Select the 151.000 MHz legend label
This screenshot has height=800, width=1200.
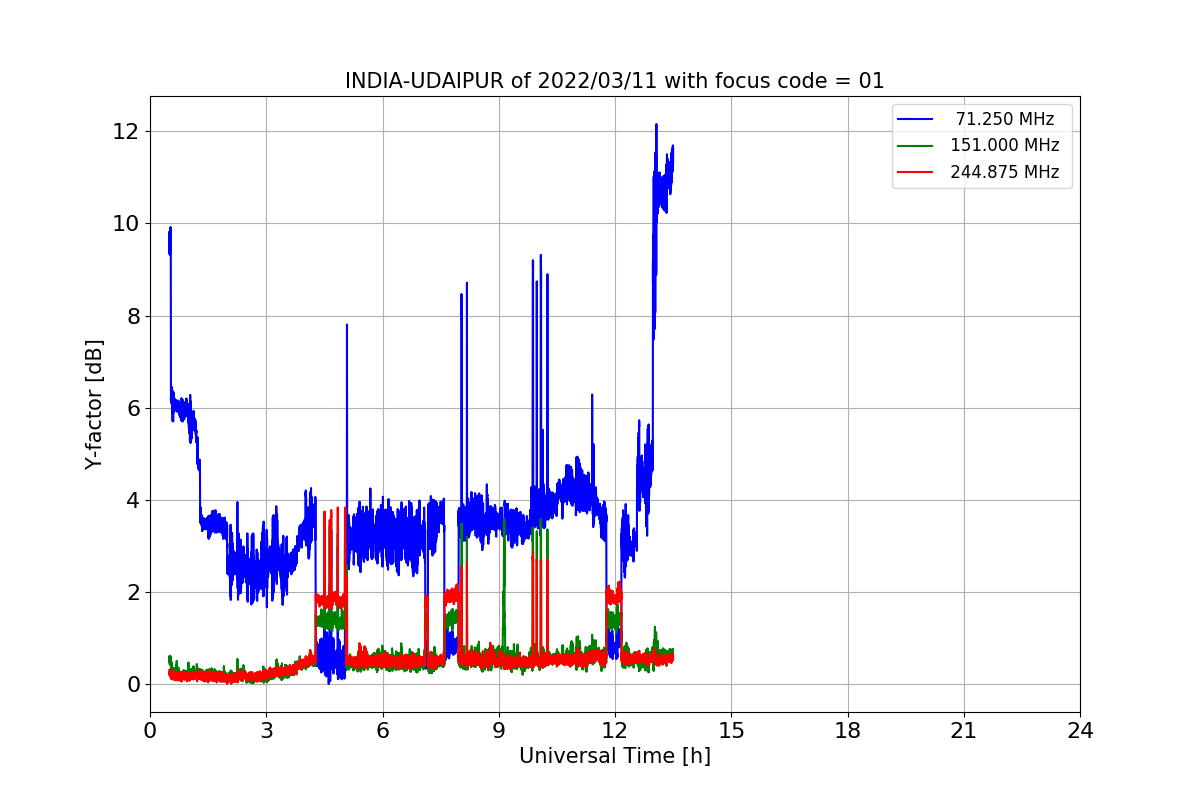tap(1005, 145)
